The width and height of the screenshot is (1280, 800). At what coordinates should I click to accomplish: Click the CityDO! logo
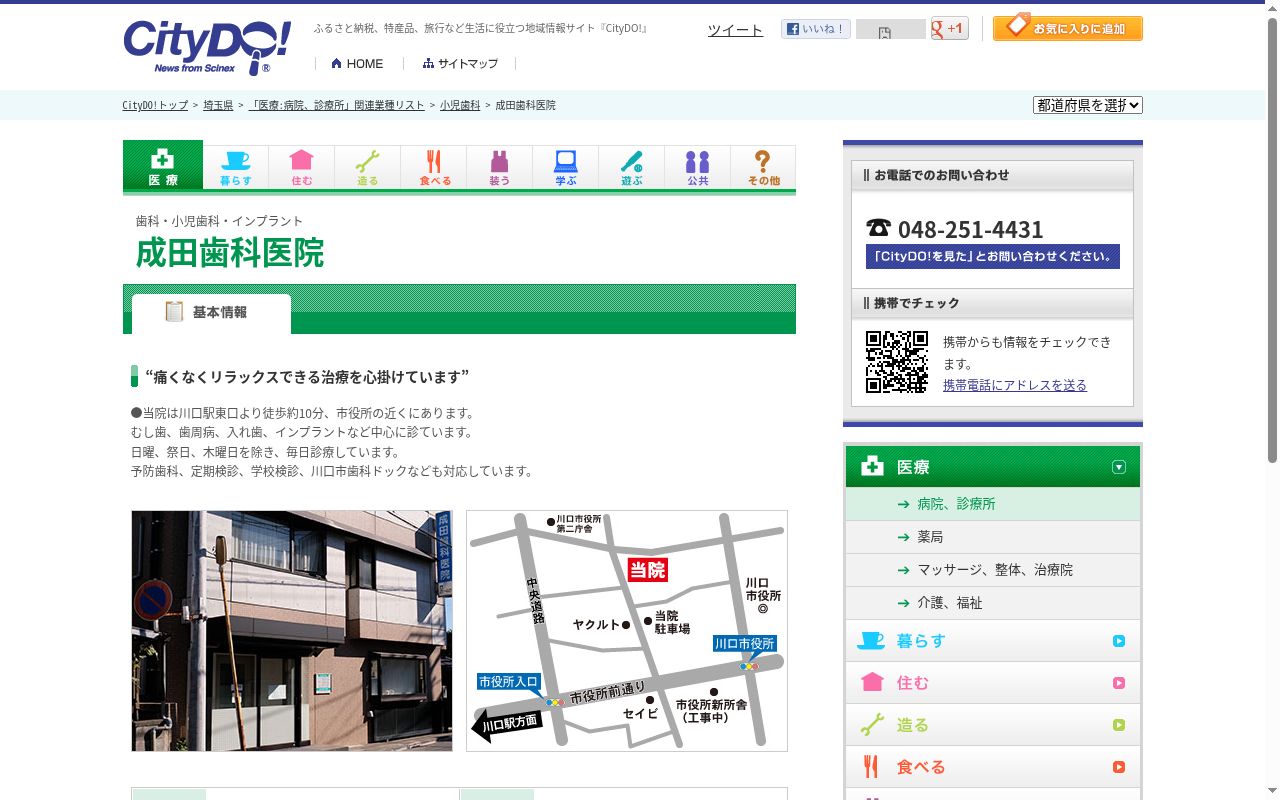tap(207, 47)
